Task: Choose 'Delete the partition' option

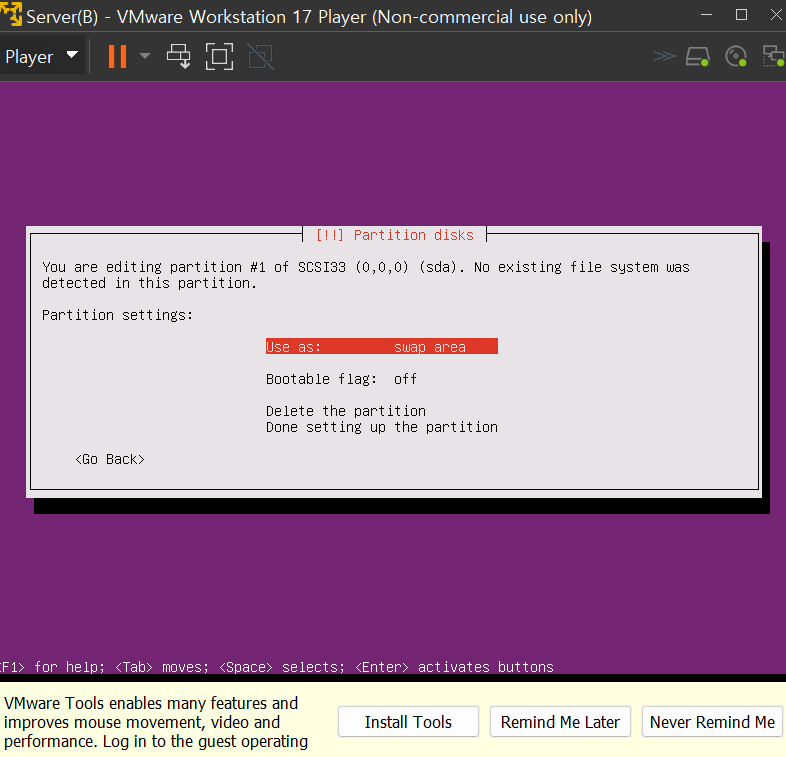Action: point(346,411)
